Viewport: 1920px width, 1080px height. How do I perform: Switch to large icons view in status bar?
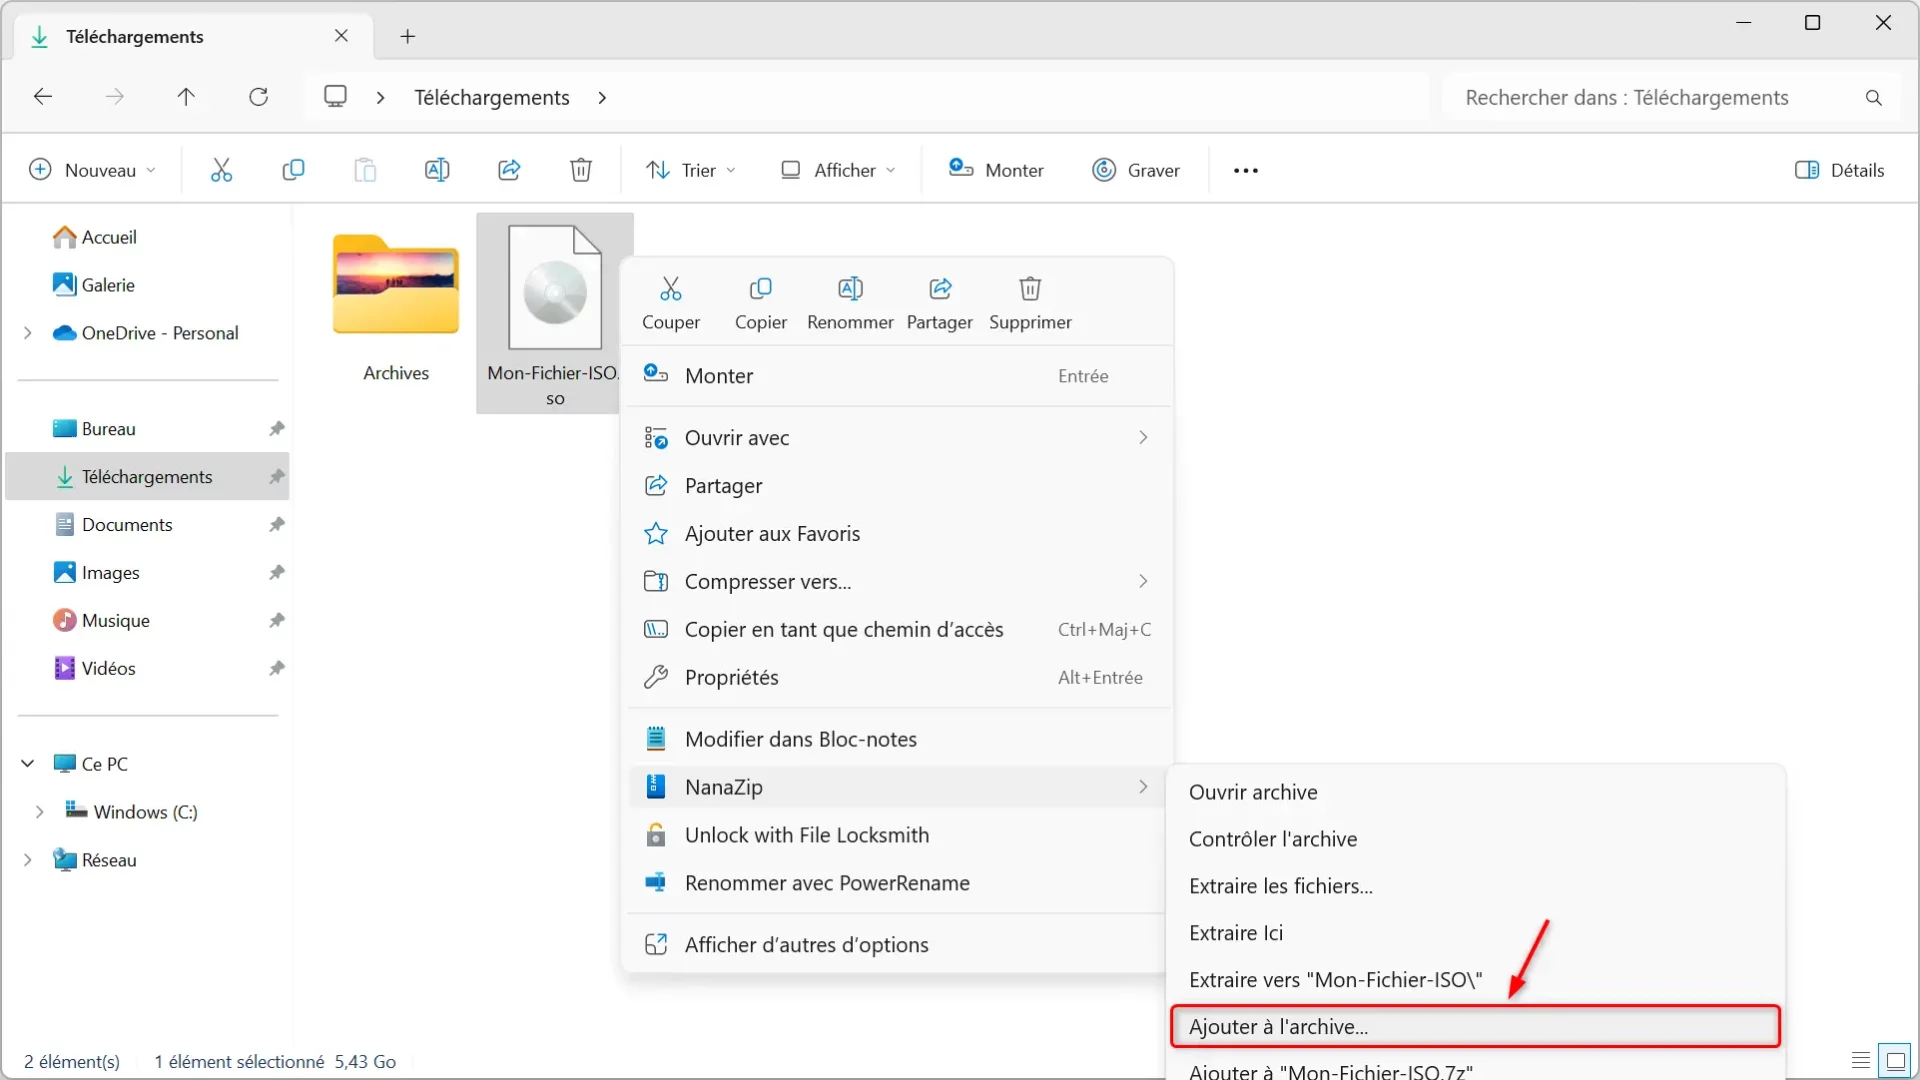pos(1895,1060)
